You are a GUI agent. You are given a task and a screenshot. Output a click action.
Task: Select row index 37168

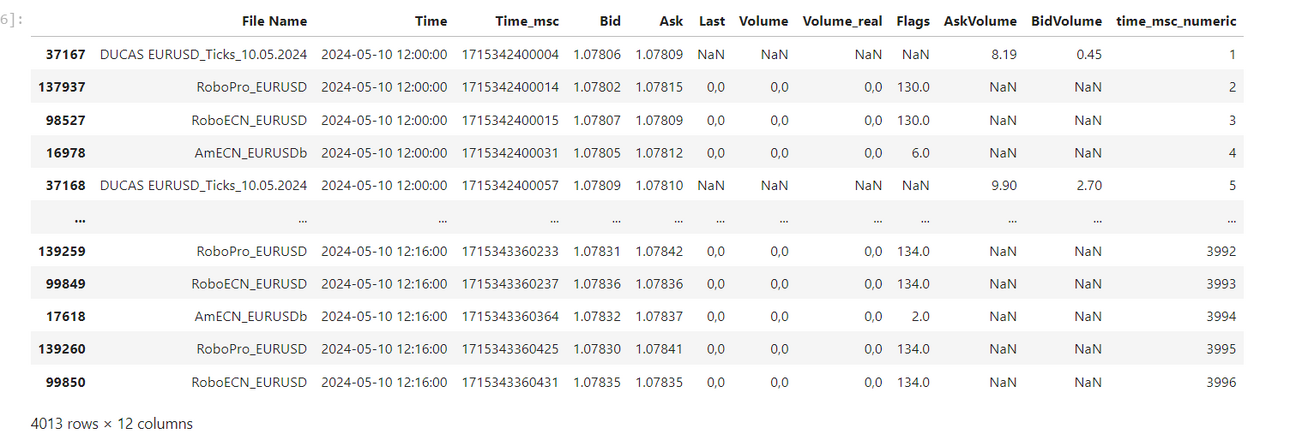(x=66, y=185)
